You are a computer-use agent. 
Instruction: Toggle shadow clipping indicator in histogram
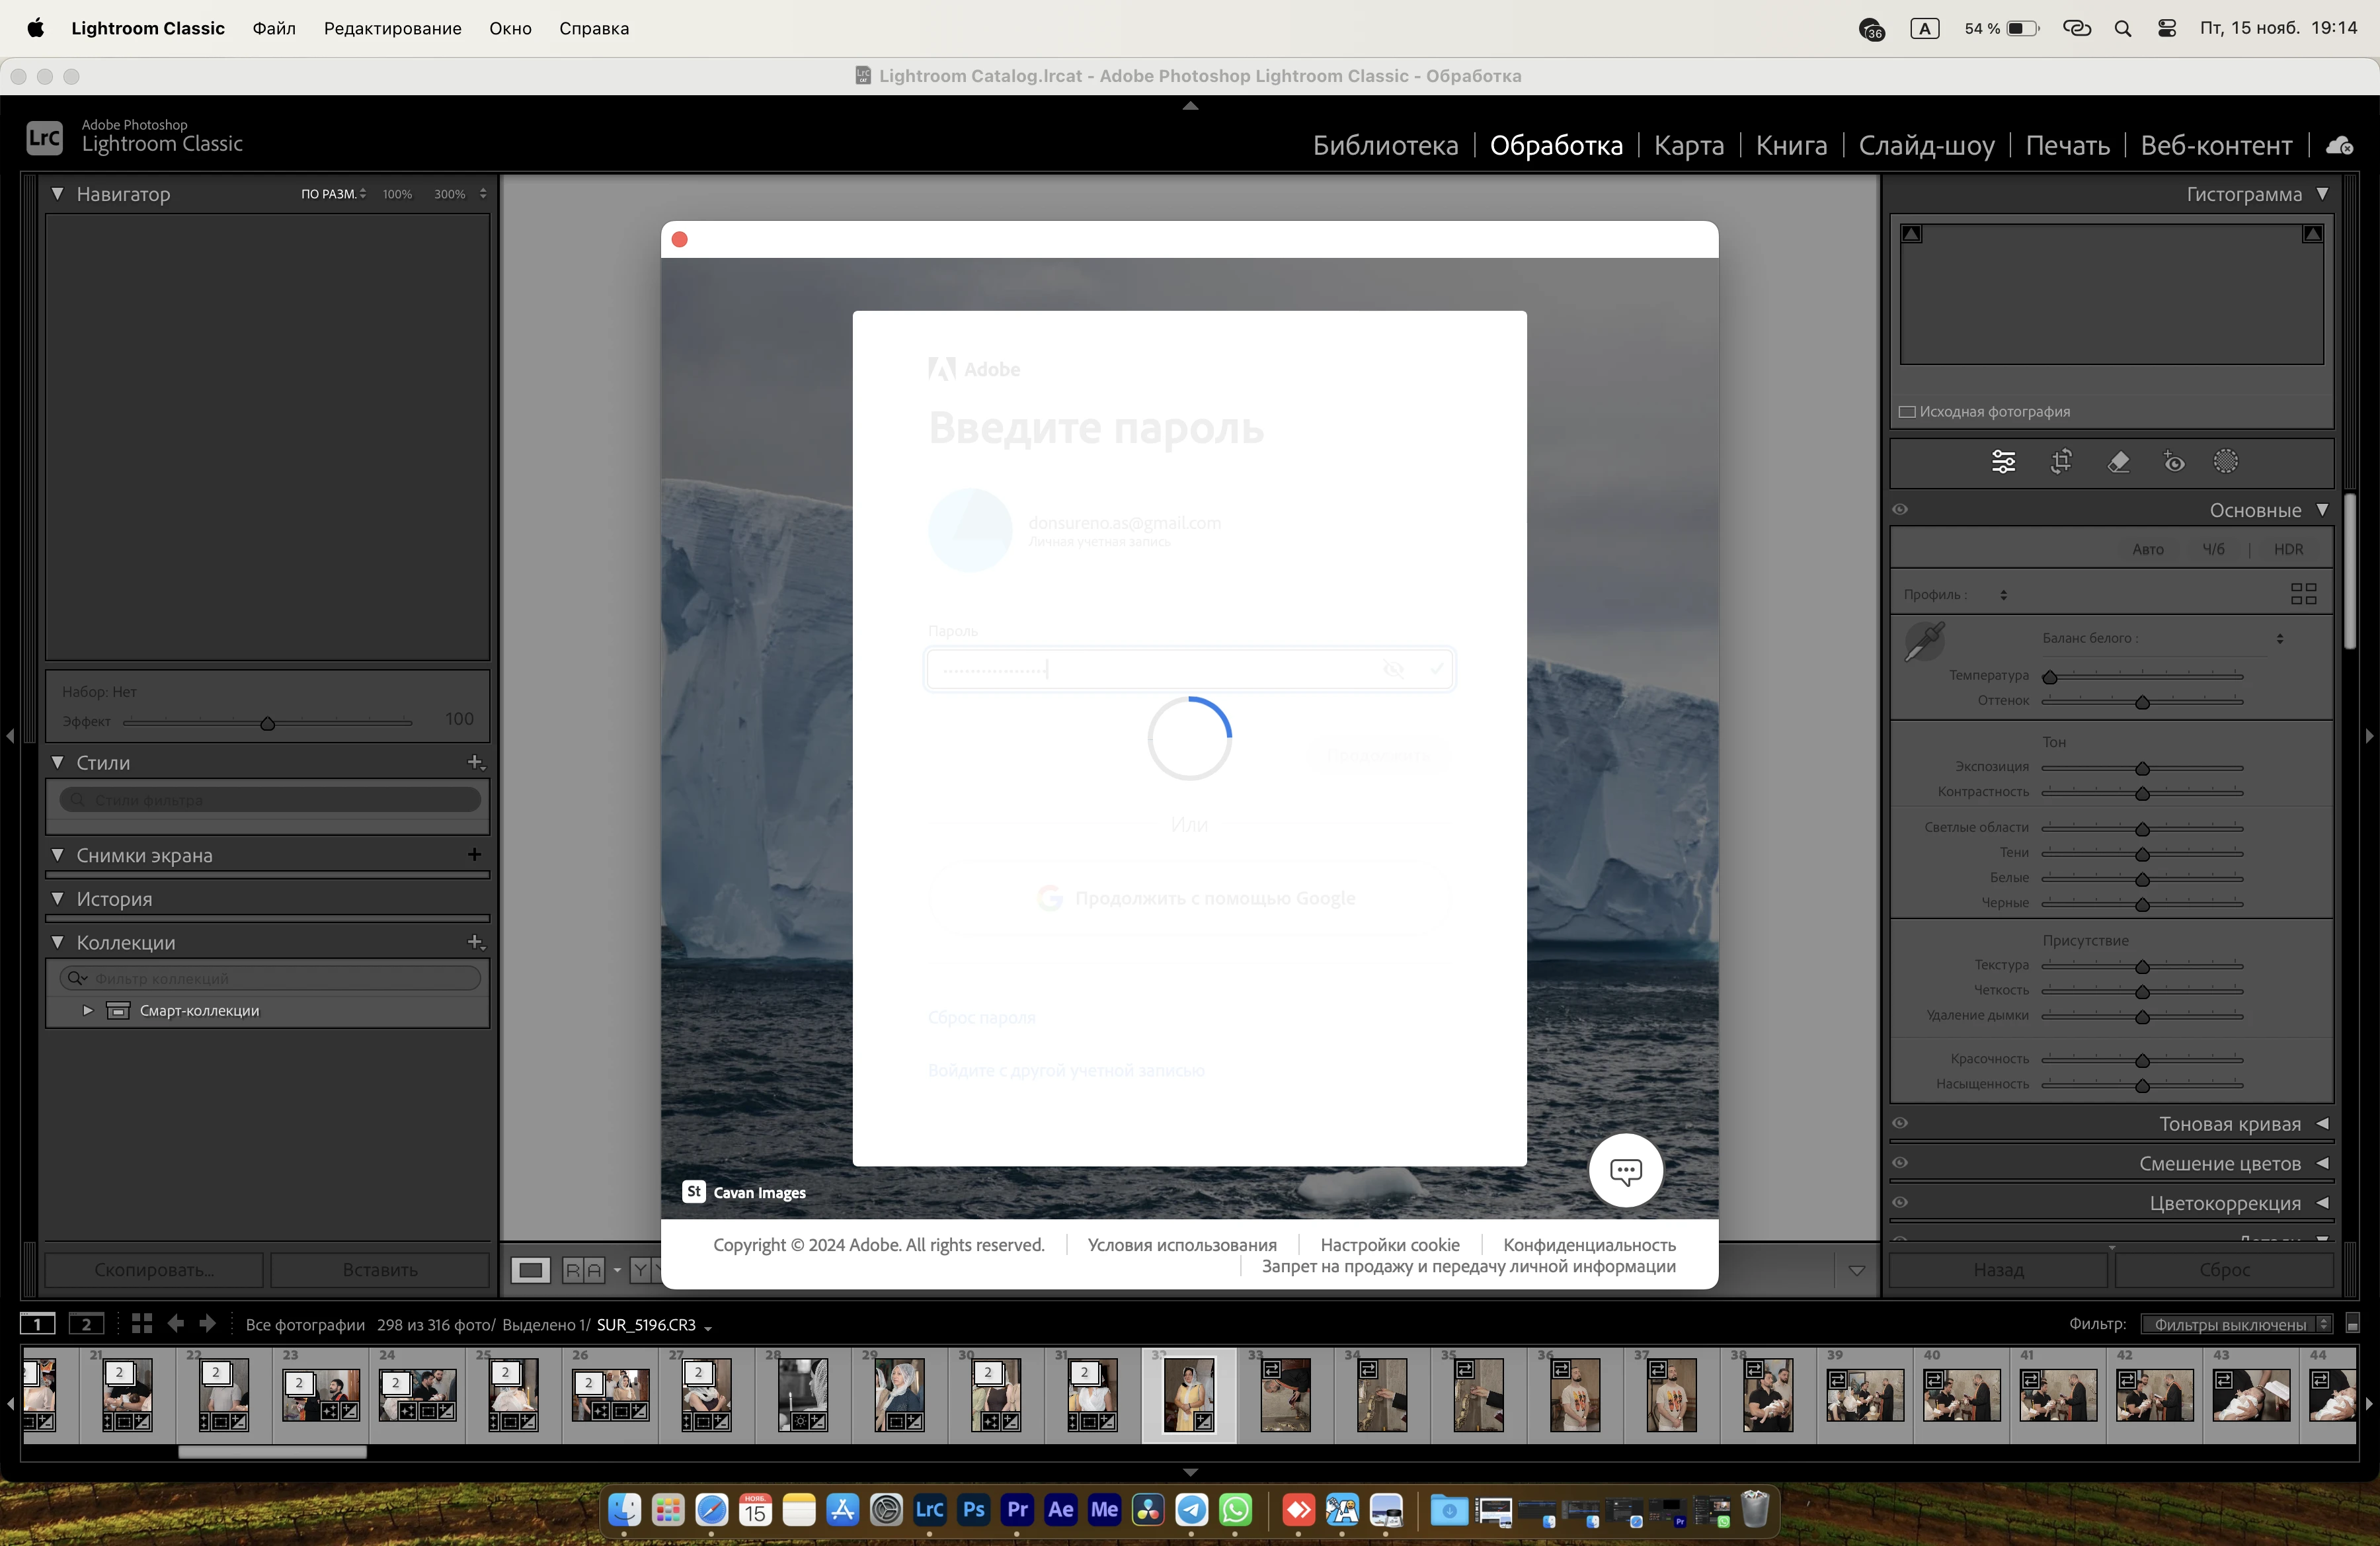pyautogui.click(x=1912, y=234)
